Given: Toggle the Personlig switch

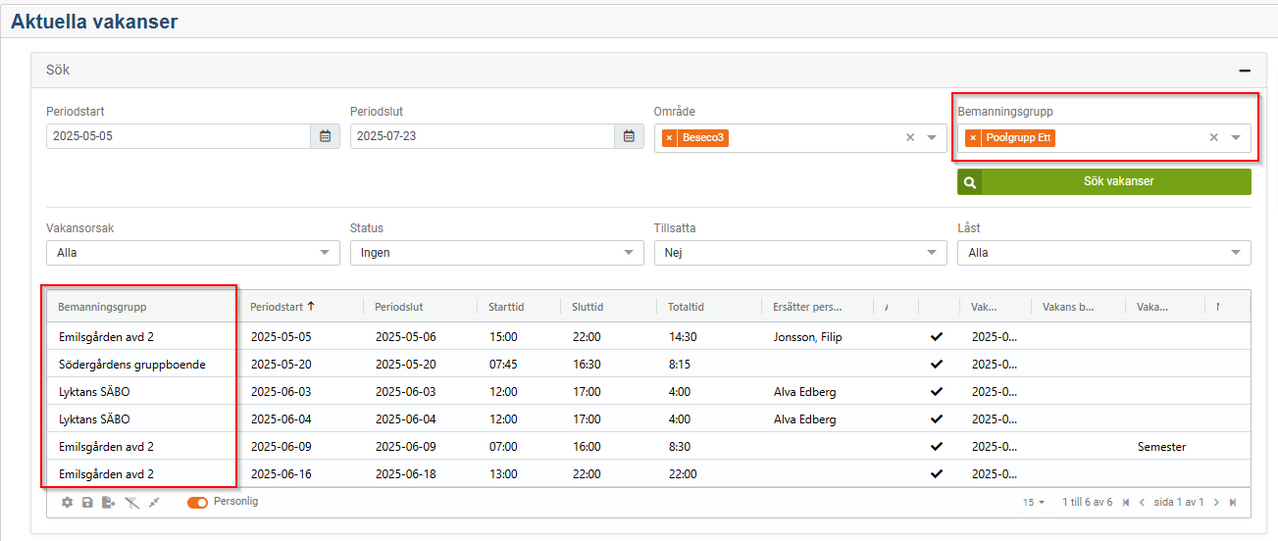Looking at the screenshot, I should click(197, 502).
